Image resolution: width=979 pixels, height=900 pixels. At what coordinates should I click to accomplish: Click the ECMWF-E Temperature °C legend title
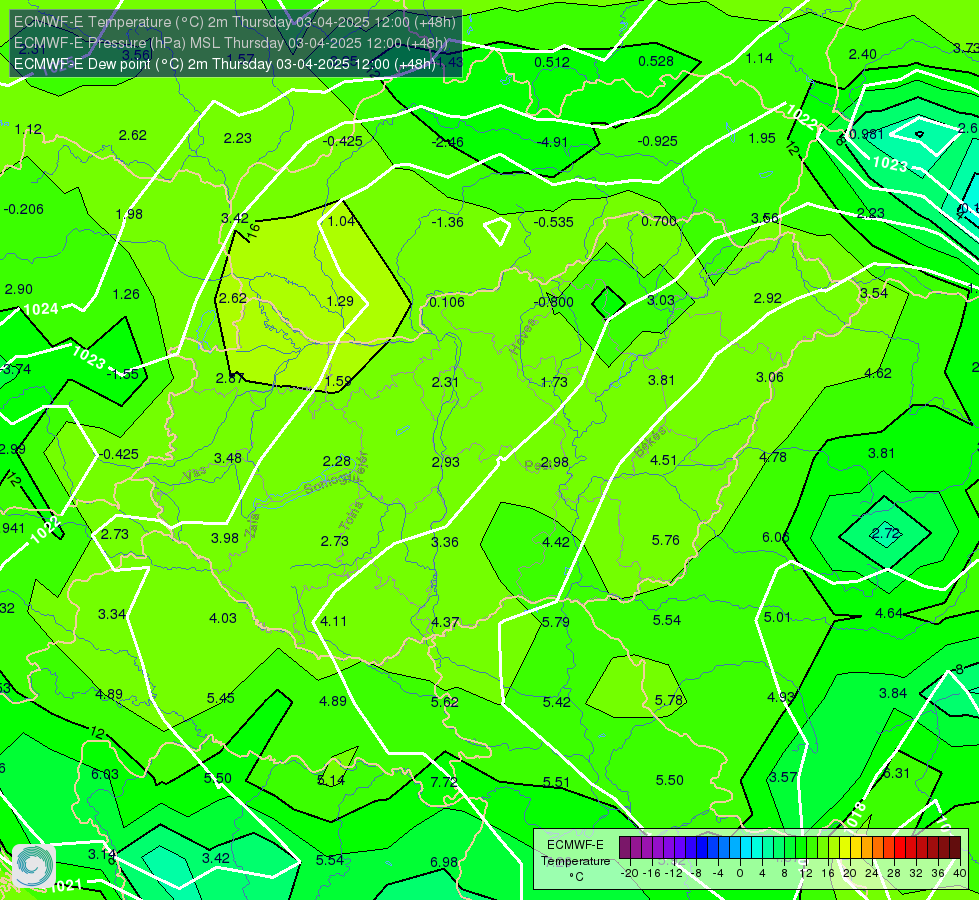point(575,861)
